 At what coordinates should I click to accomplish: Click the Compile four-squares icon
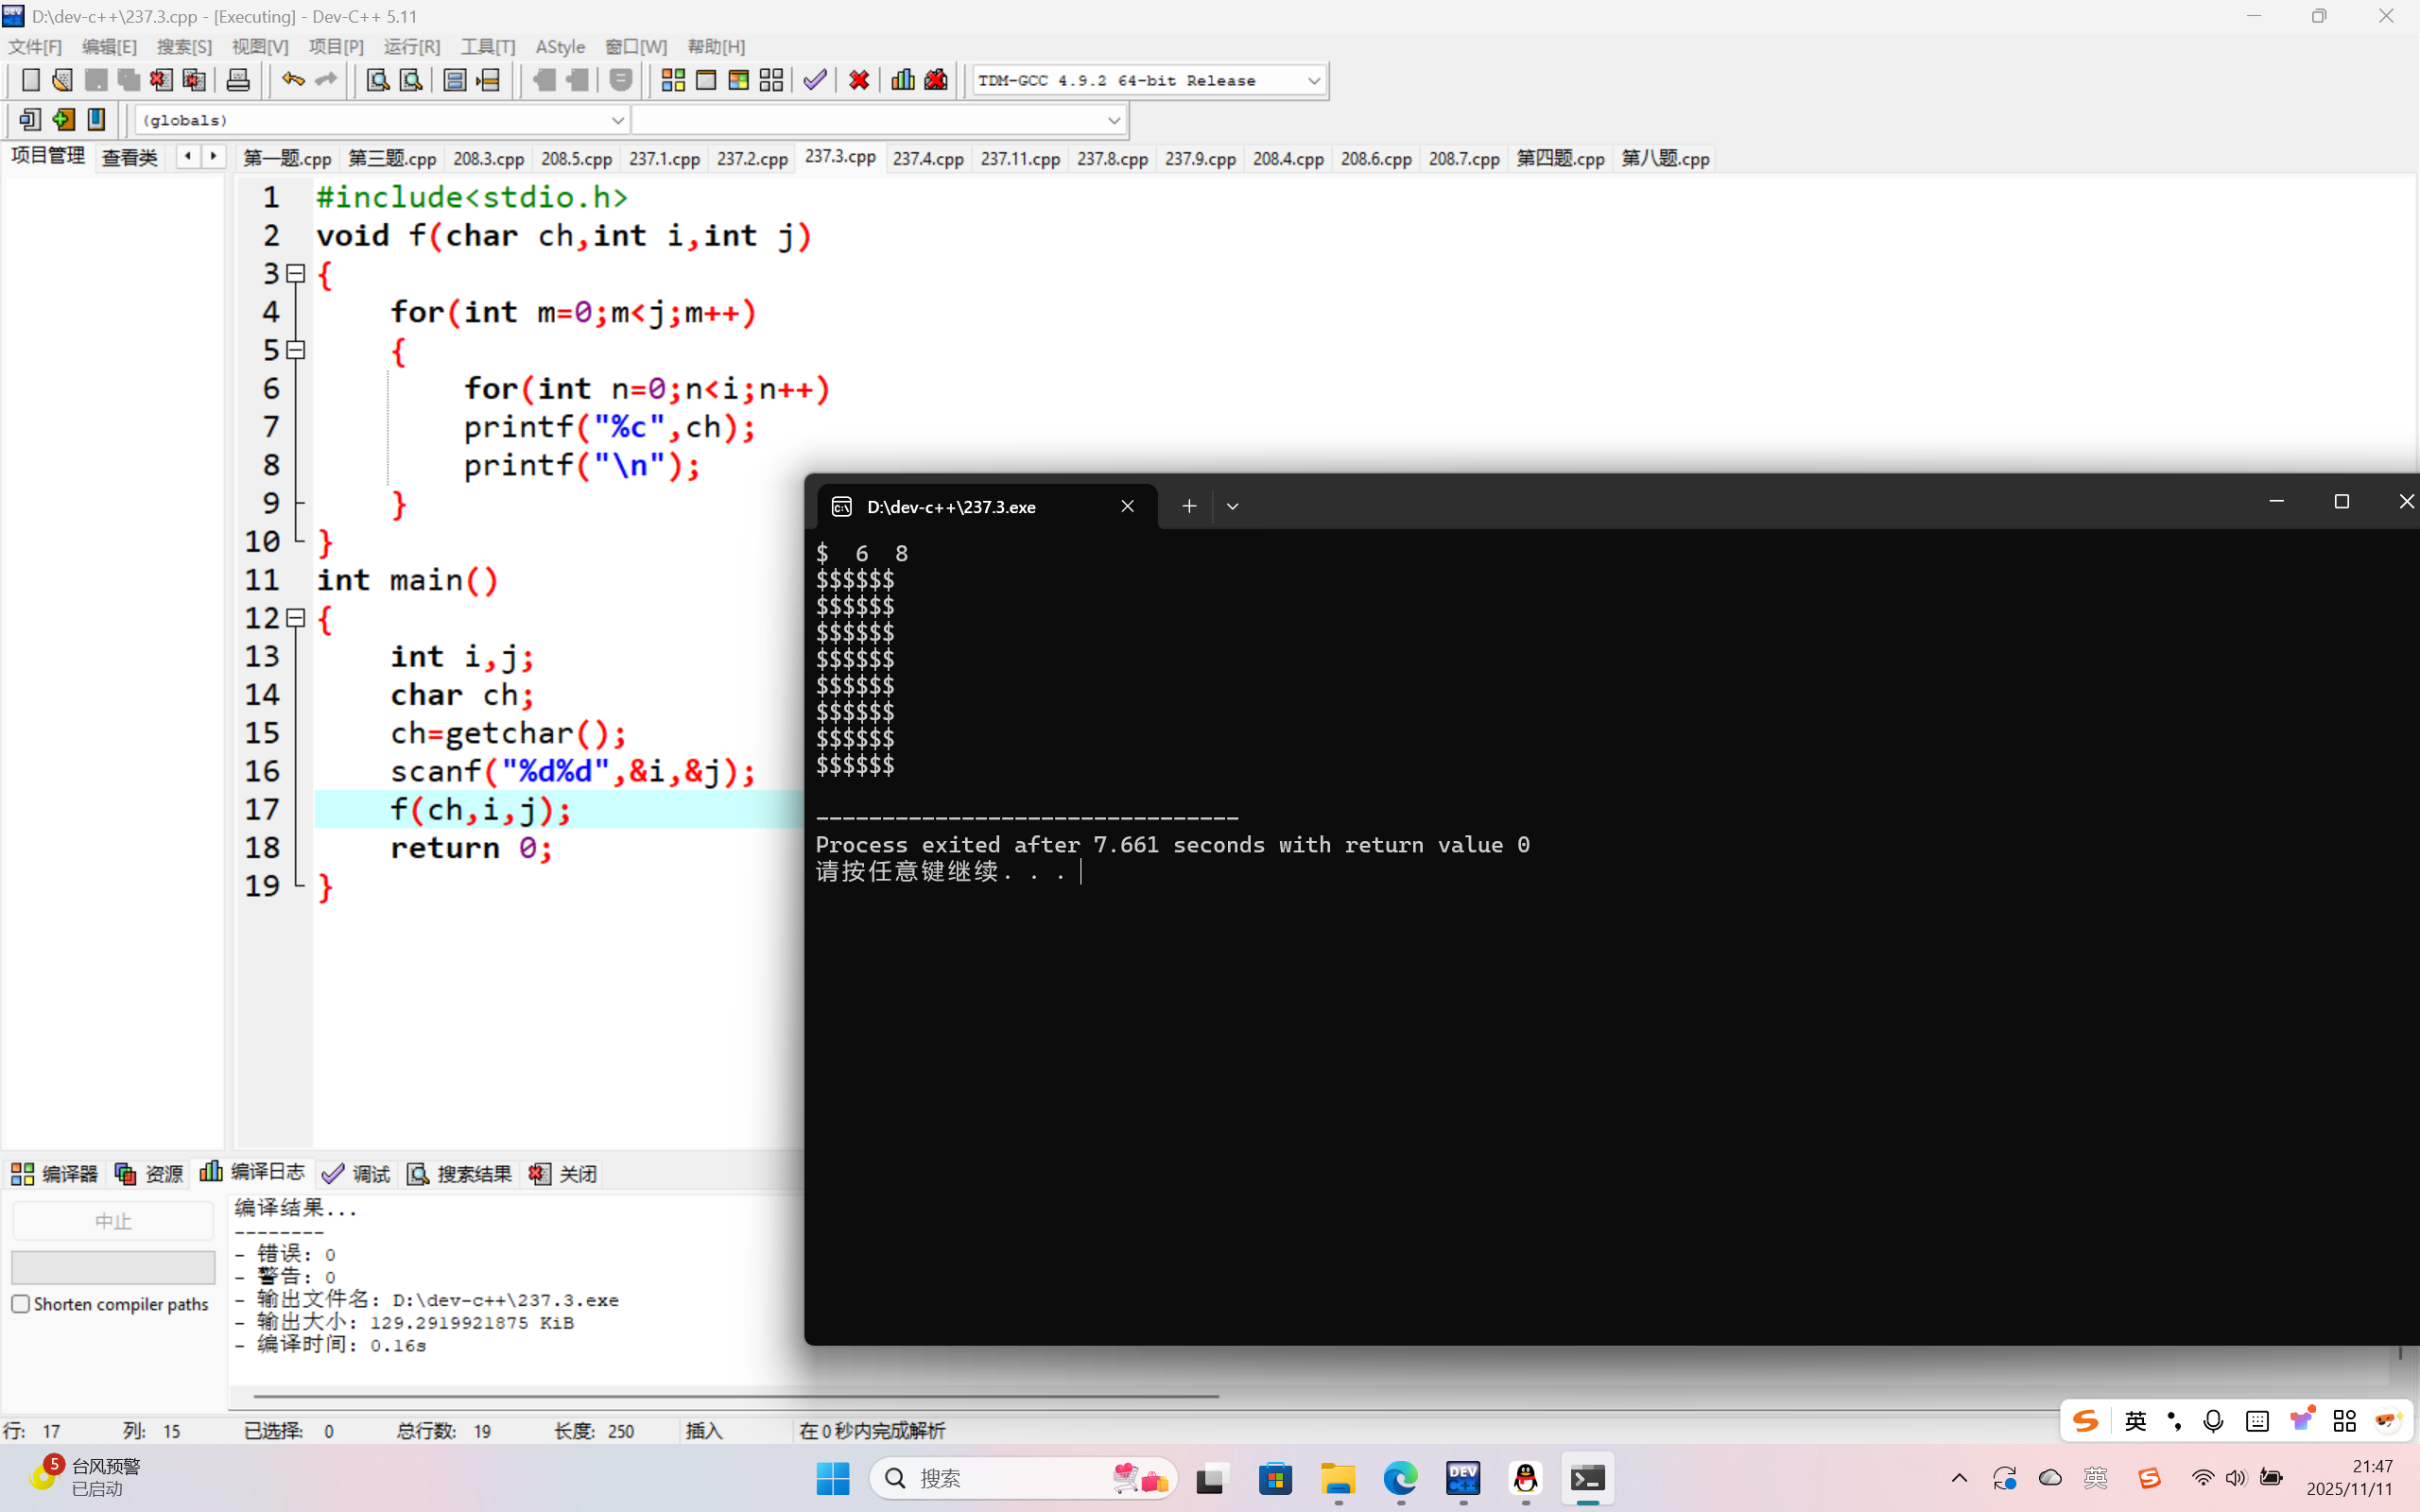coord(673,80)
